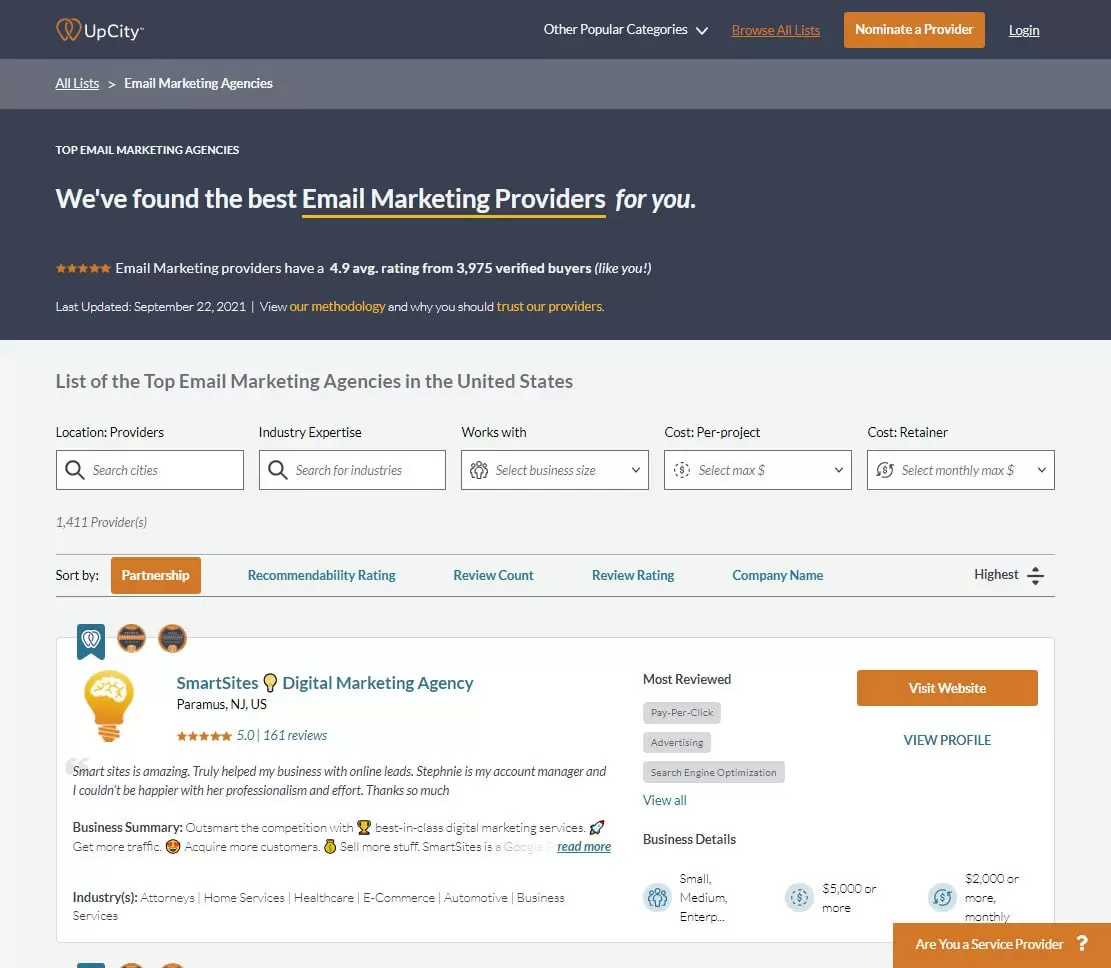Select the Advertising tag
The height and width of the screenshot is (968, 1111).
(677, 743)
